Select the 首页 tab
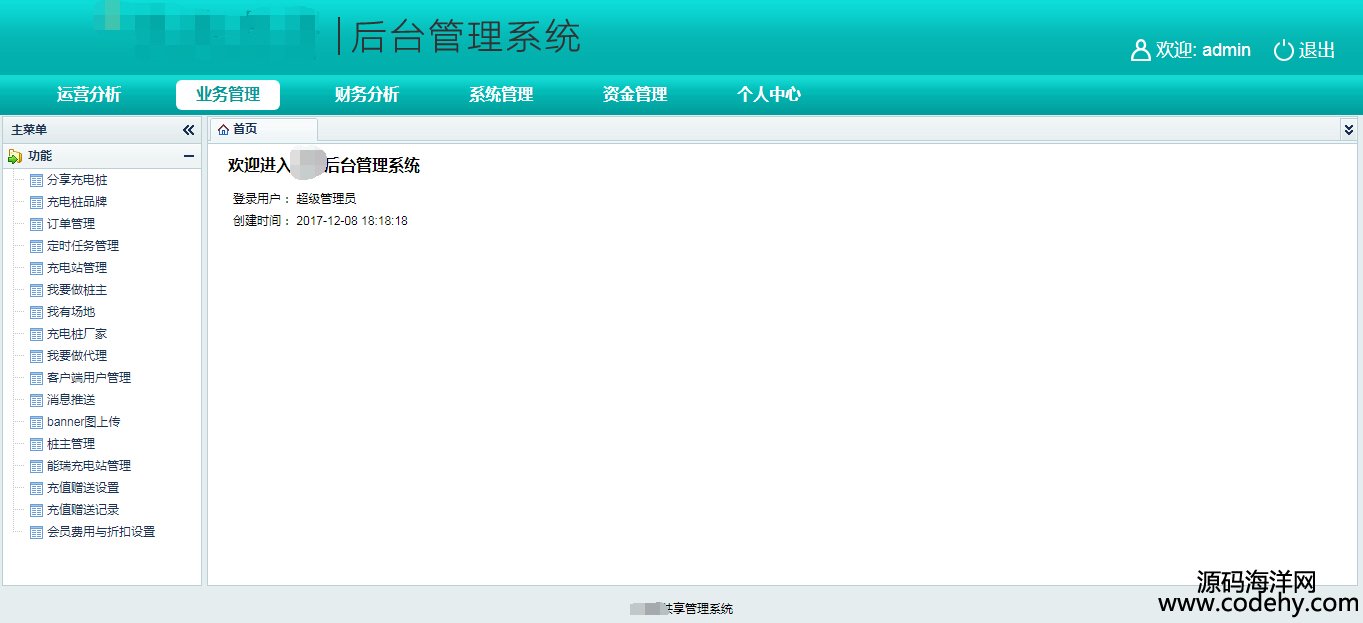 (245, 130)
